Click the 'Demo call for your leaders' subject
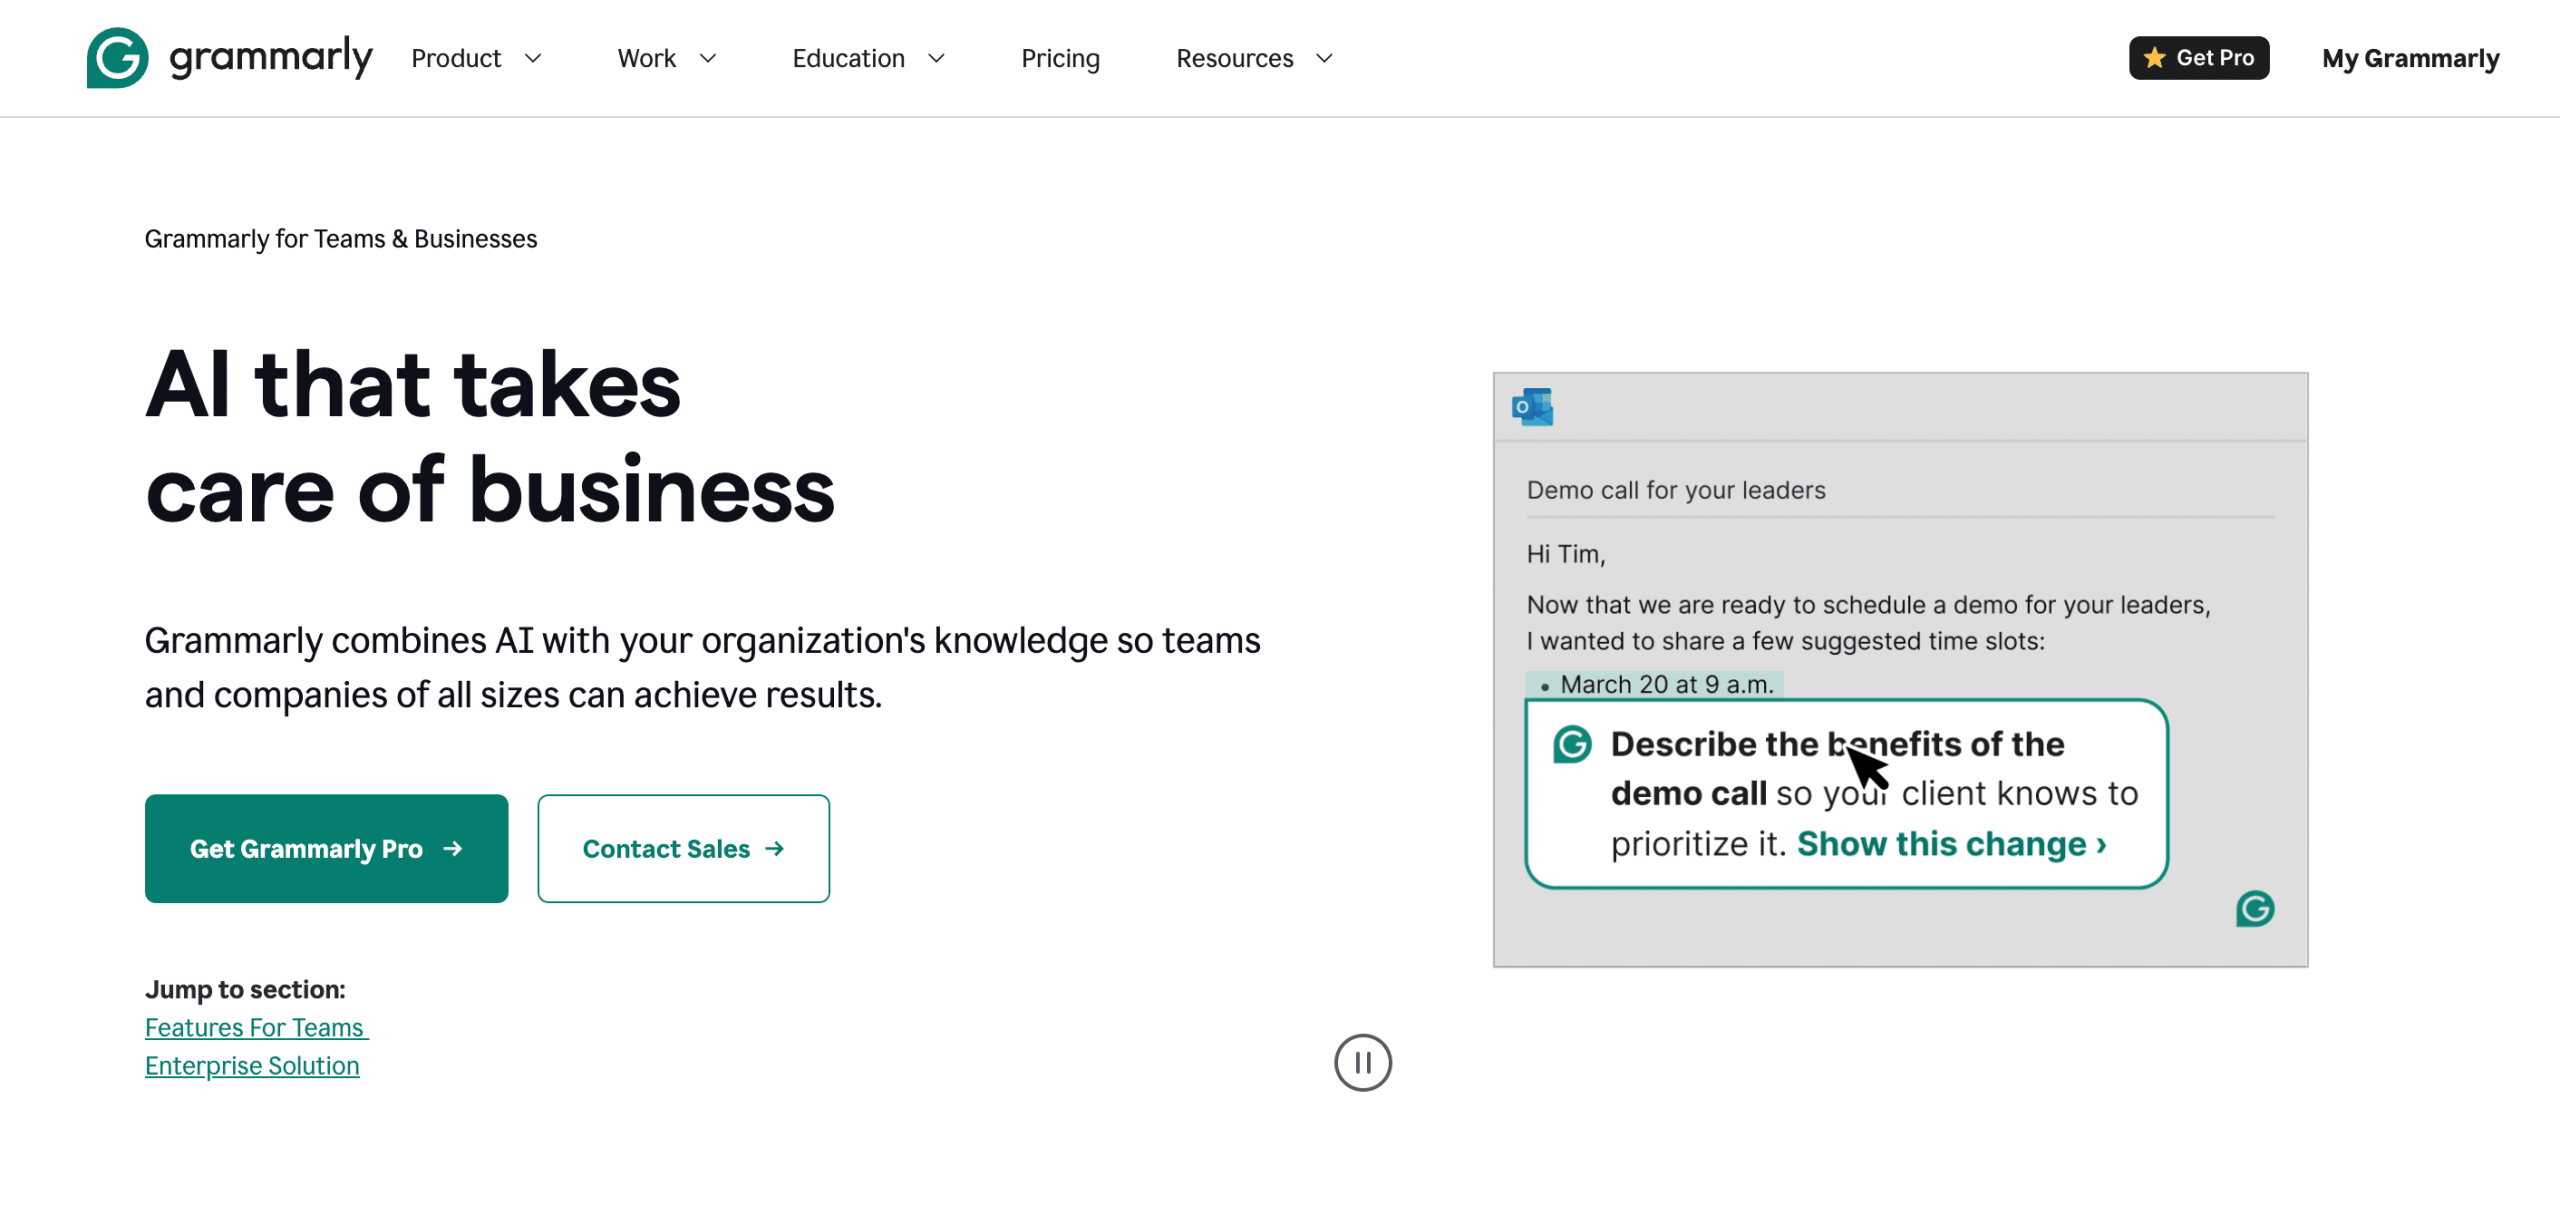The height and width of the screenshot is (1206, 2560). coord(1675,490)
